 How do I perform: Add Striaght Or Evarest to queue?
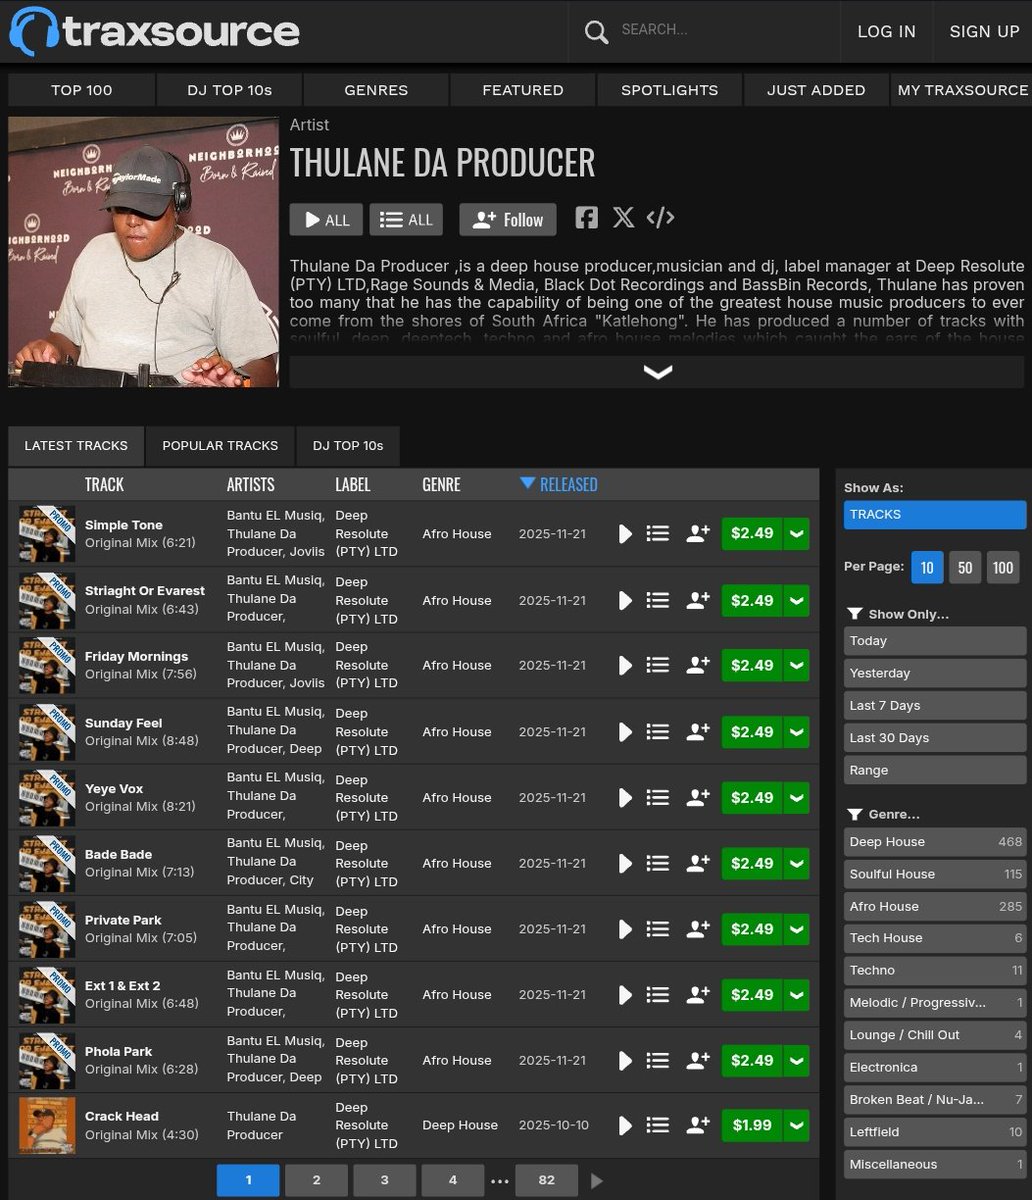(x=657, y=600)
